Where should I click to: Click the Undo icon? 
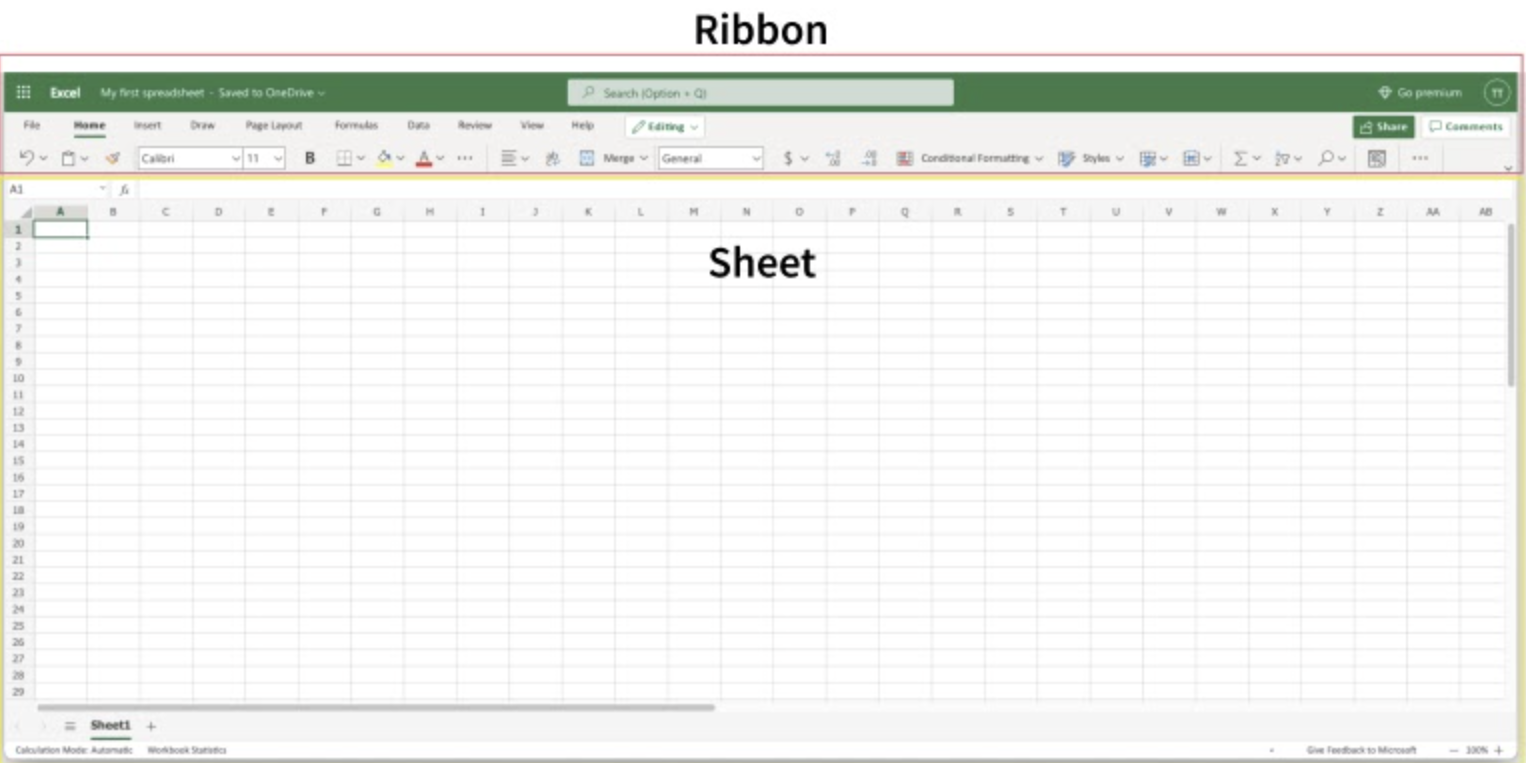point(29,157)
